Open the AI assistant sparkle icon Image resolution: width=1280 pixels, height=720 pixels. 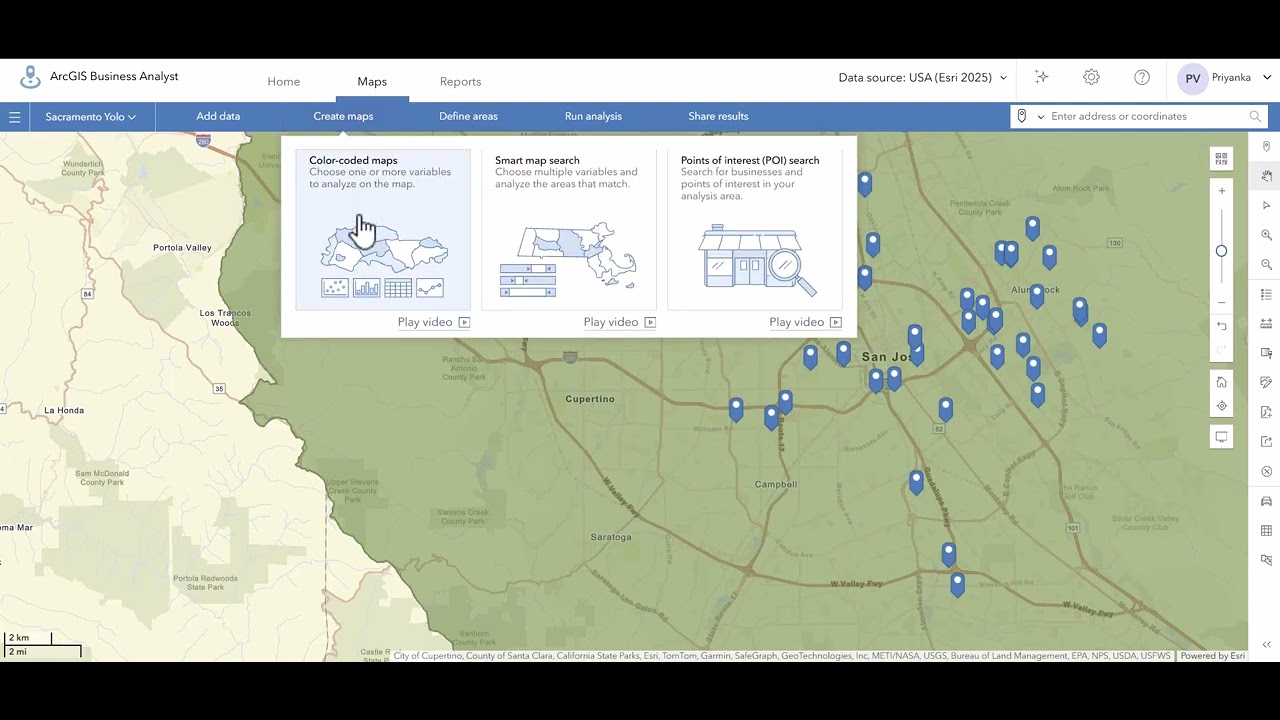click(x=1041, y=77)
